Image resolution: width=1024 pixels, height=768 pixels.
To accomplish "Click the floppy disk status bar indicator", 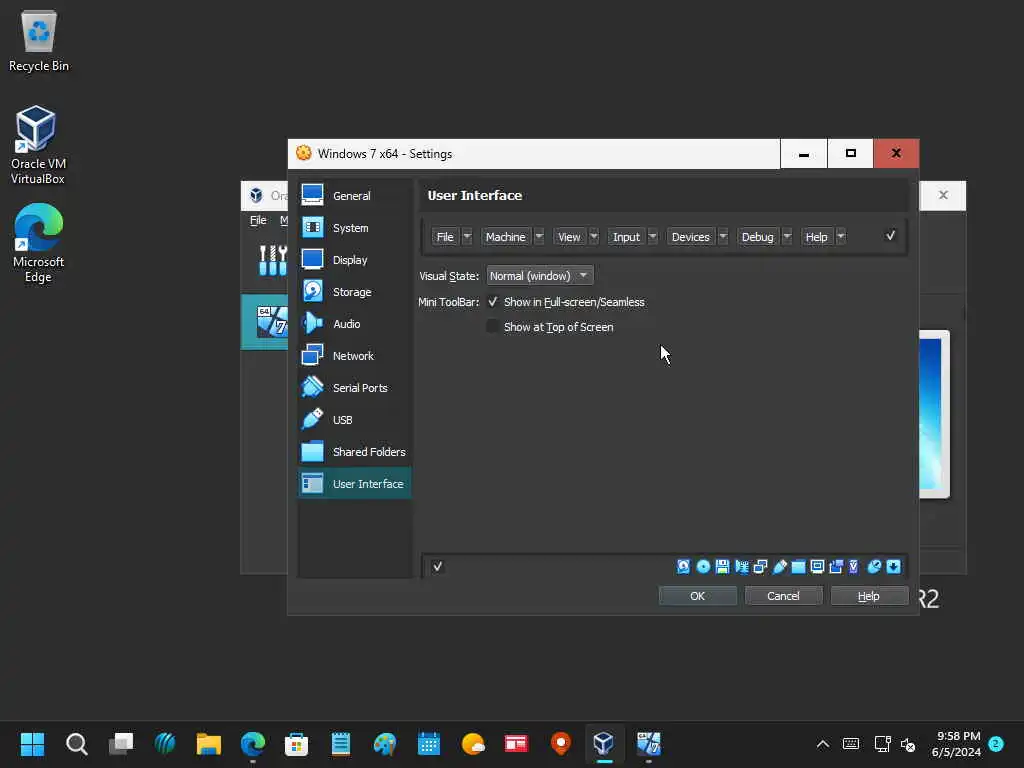I will [722, 566].
